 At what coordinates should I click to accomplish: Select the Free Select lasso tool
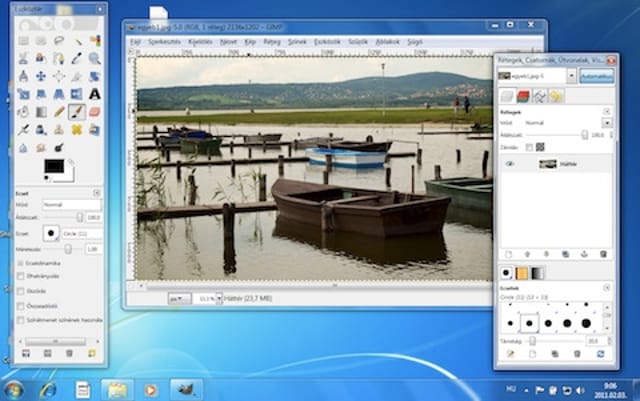click(x=59, y=40)
